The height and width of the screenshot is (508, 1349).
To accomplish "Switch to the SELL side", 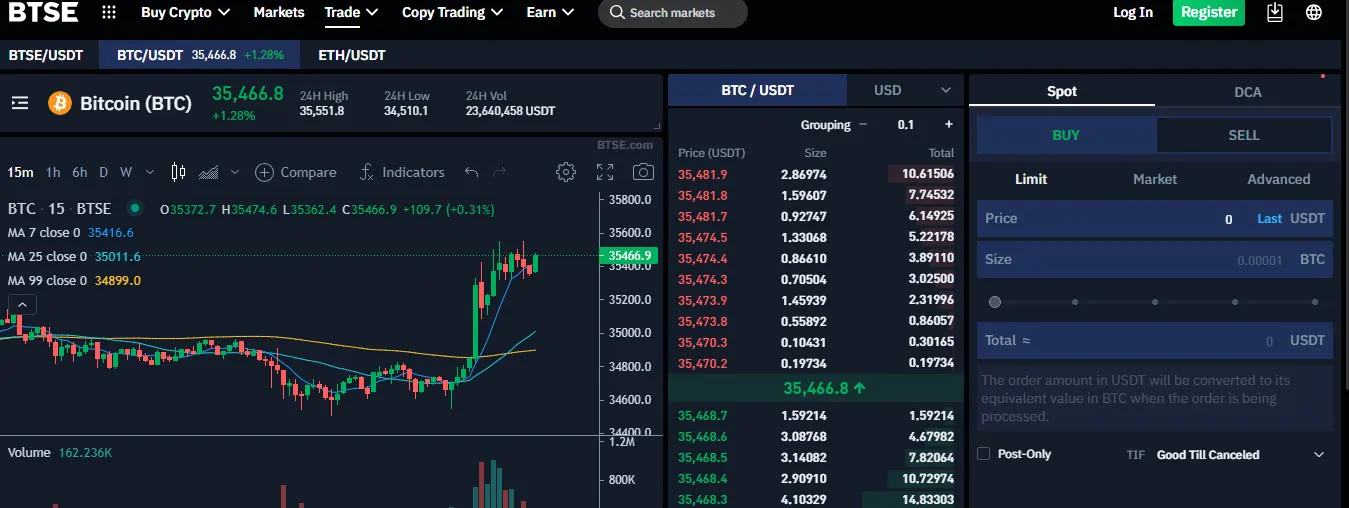I will click(1244, 135).
